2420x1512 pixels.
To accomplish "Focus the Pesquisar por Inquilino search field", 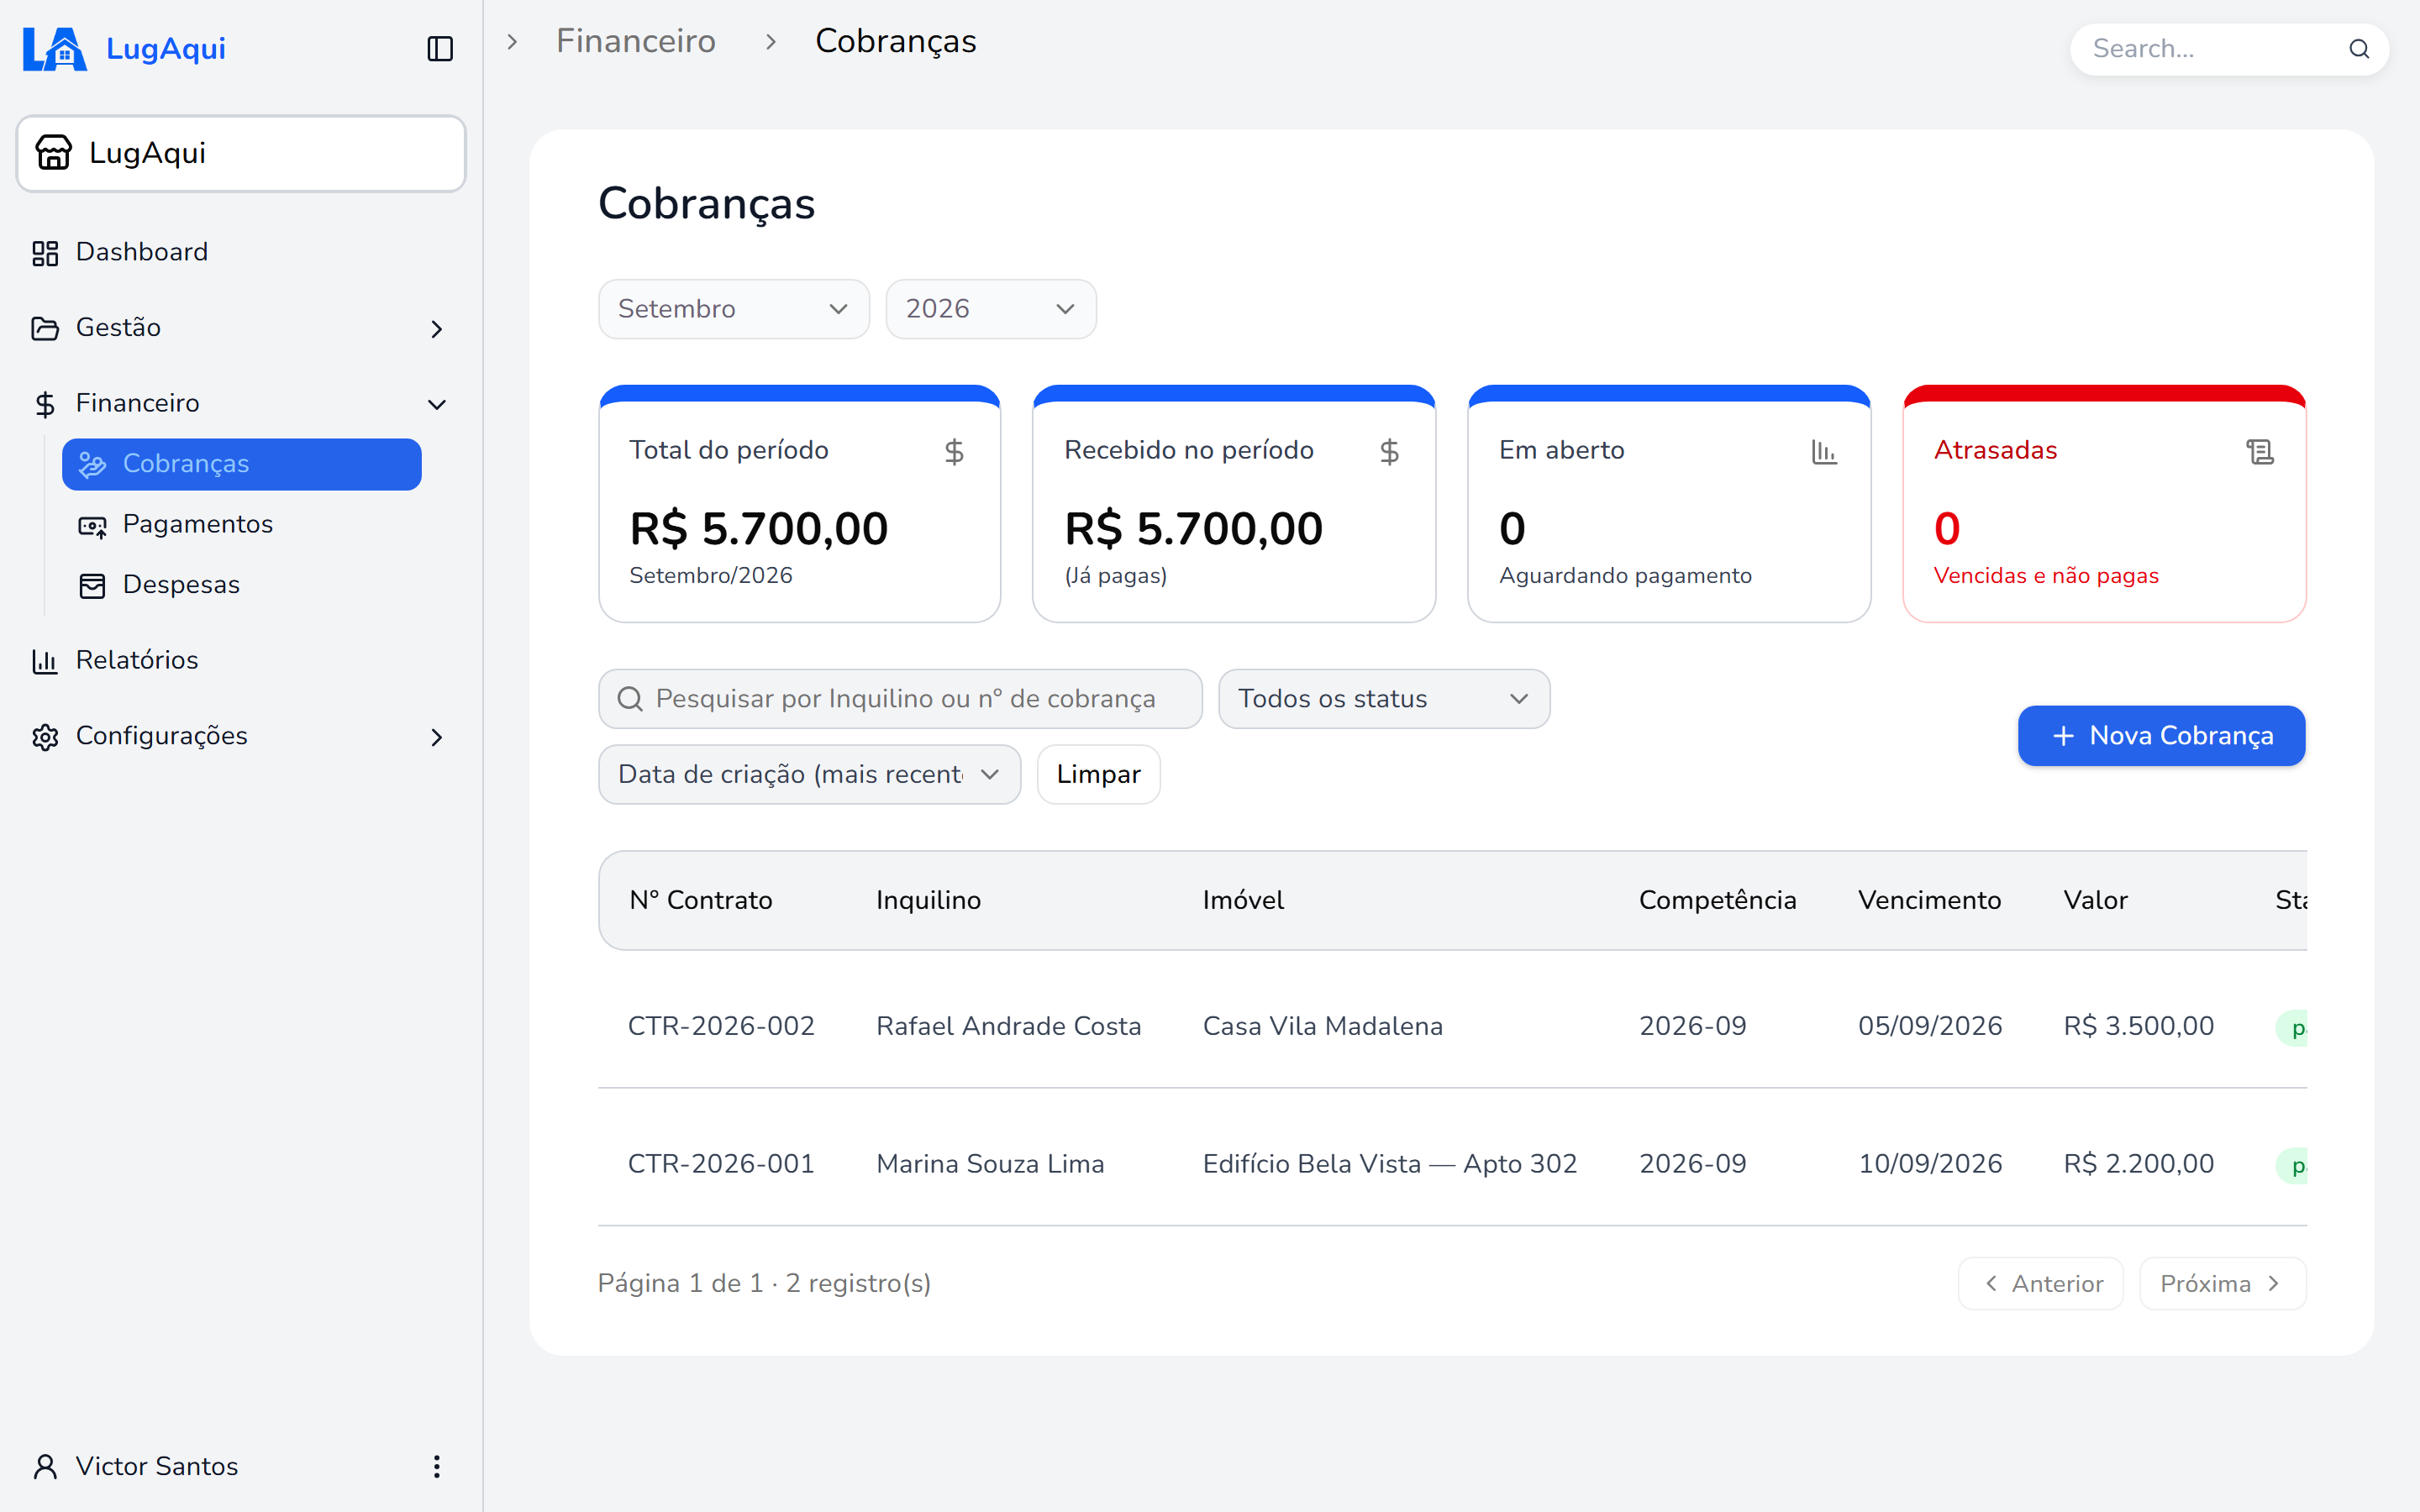I will (x=900, y=699).
